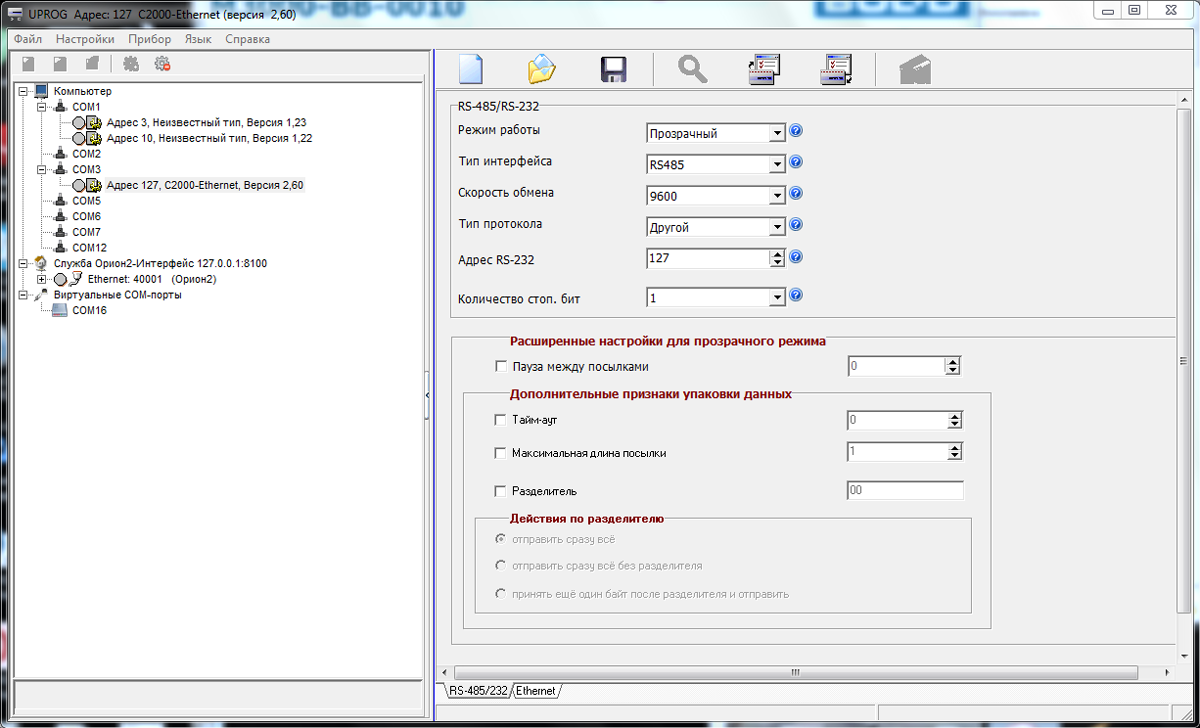This screenshot has width=1200, height=728.
Task: Open a configuration file with the folder icon
Action: pyautogui.click(x=541, y=70)
